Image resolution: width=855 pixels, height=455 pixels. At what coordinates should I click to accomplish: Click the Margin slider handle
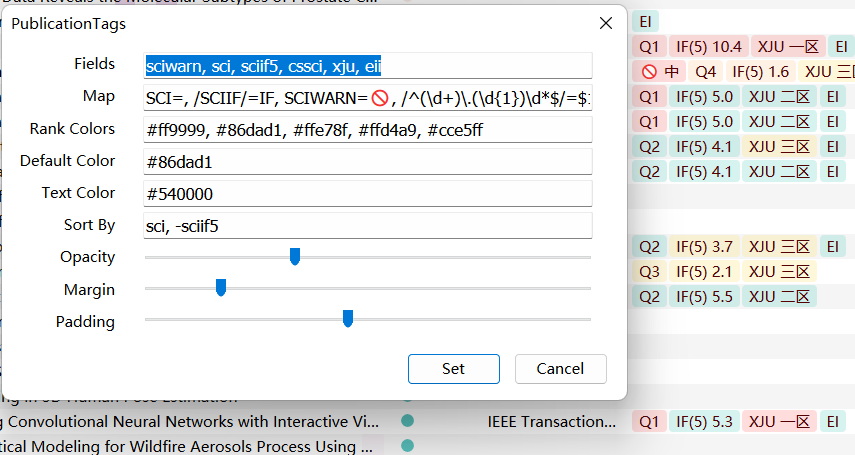[x=221, y=288]
